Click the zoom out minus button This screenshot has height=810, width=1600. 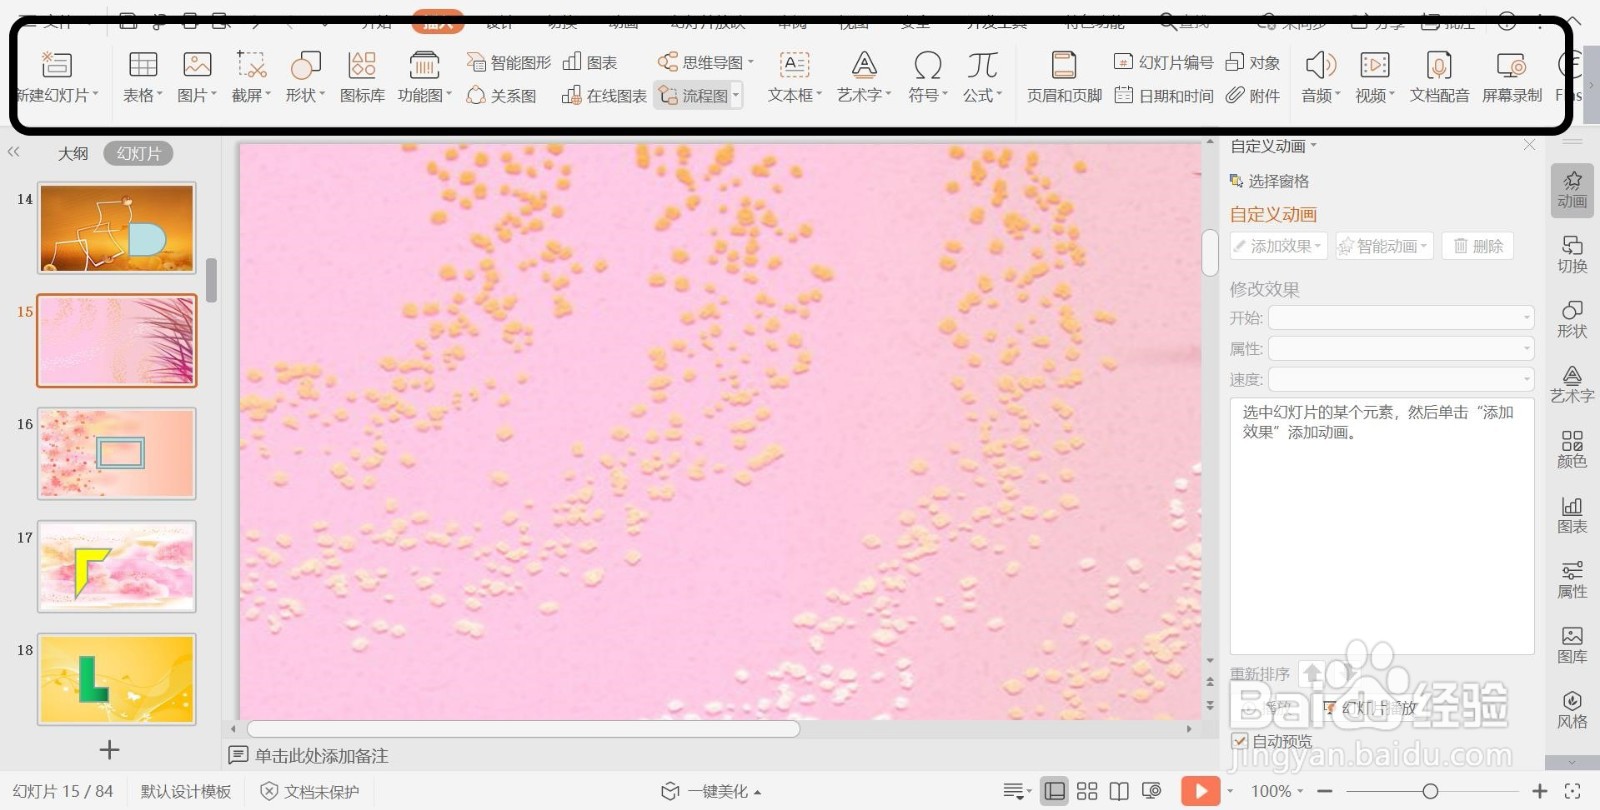coord(1325,791)
